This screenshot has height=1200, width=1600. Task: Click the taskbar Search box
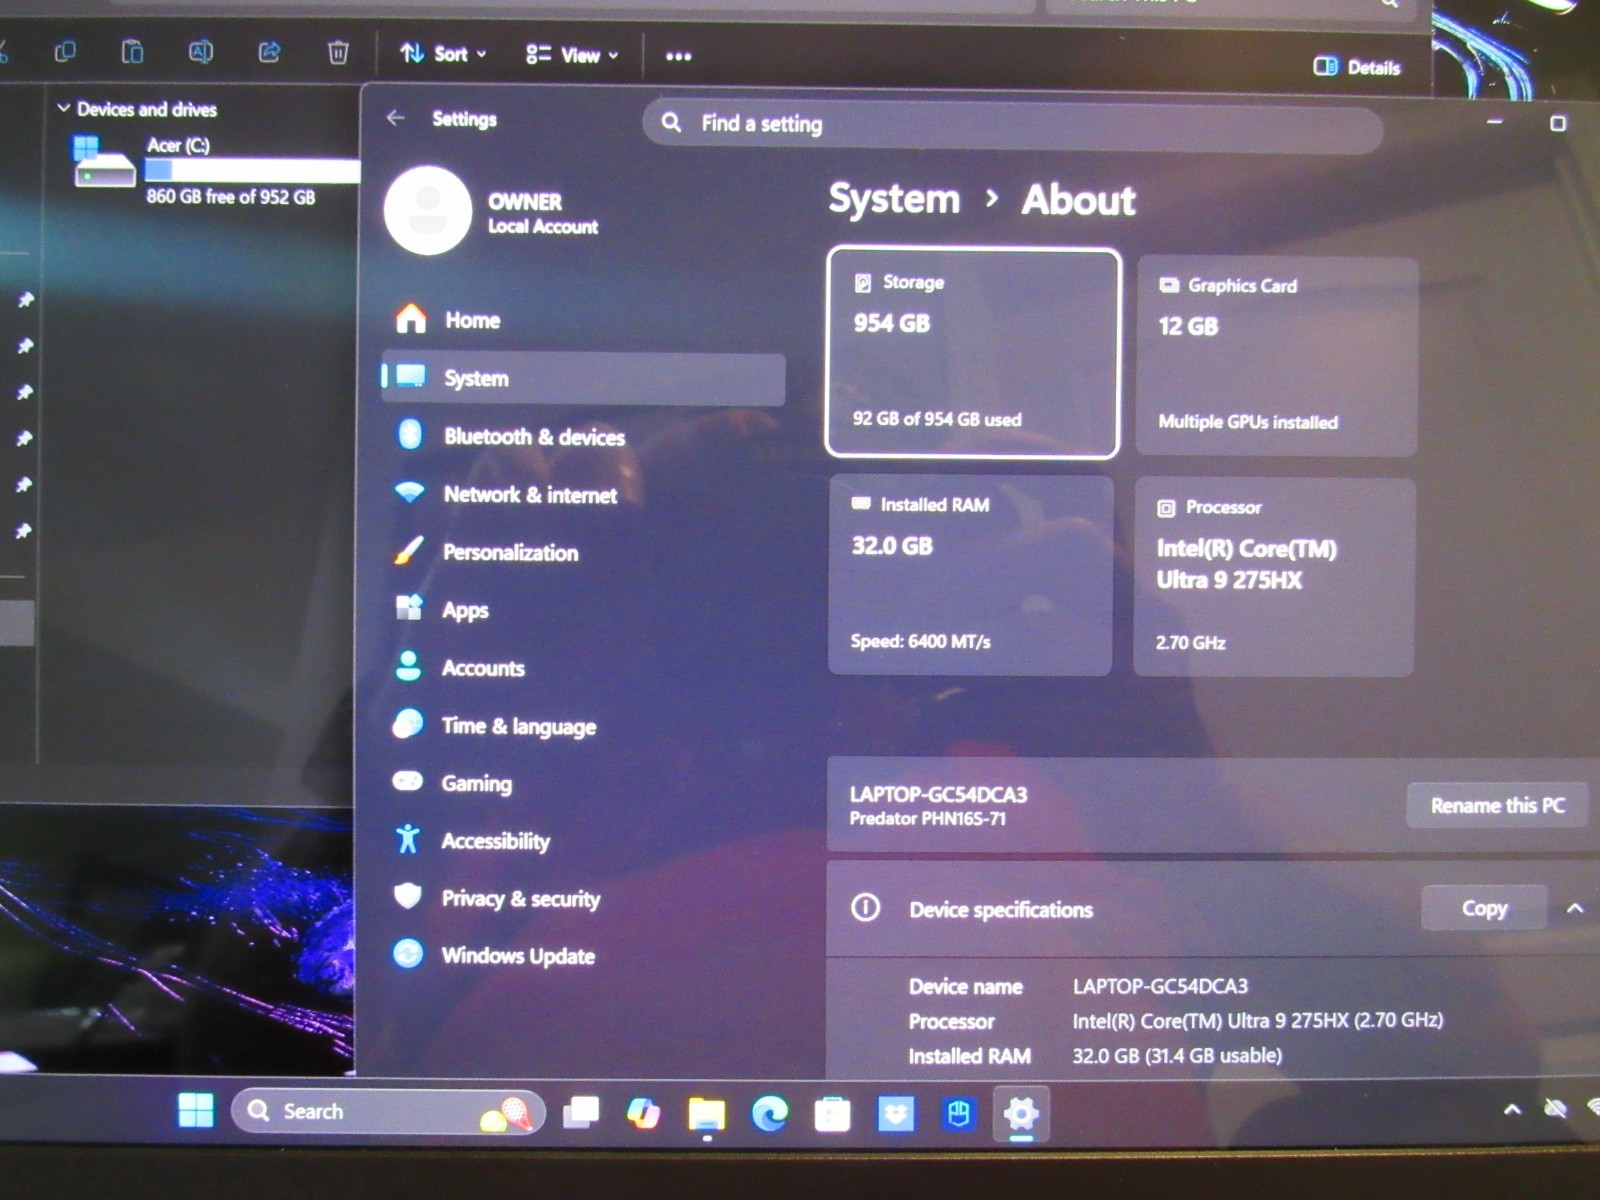(x=388, y=1111)
